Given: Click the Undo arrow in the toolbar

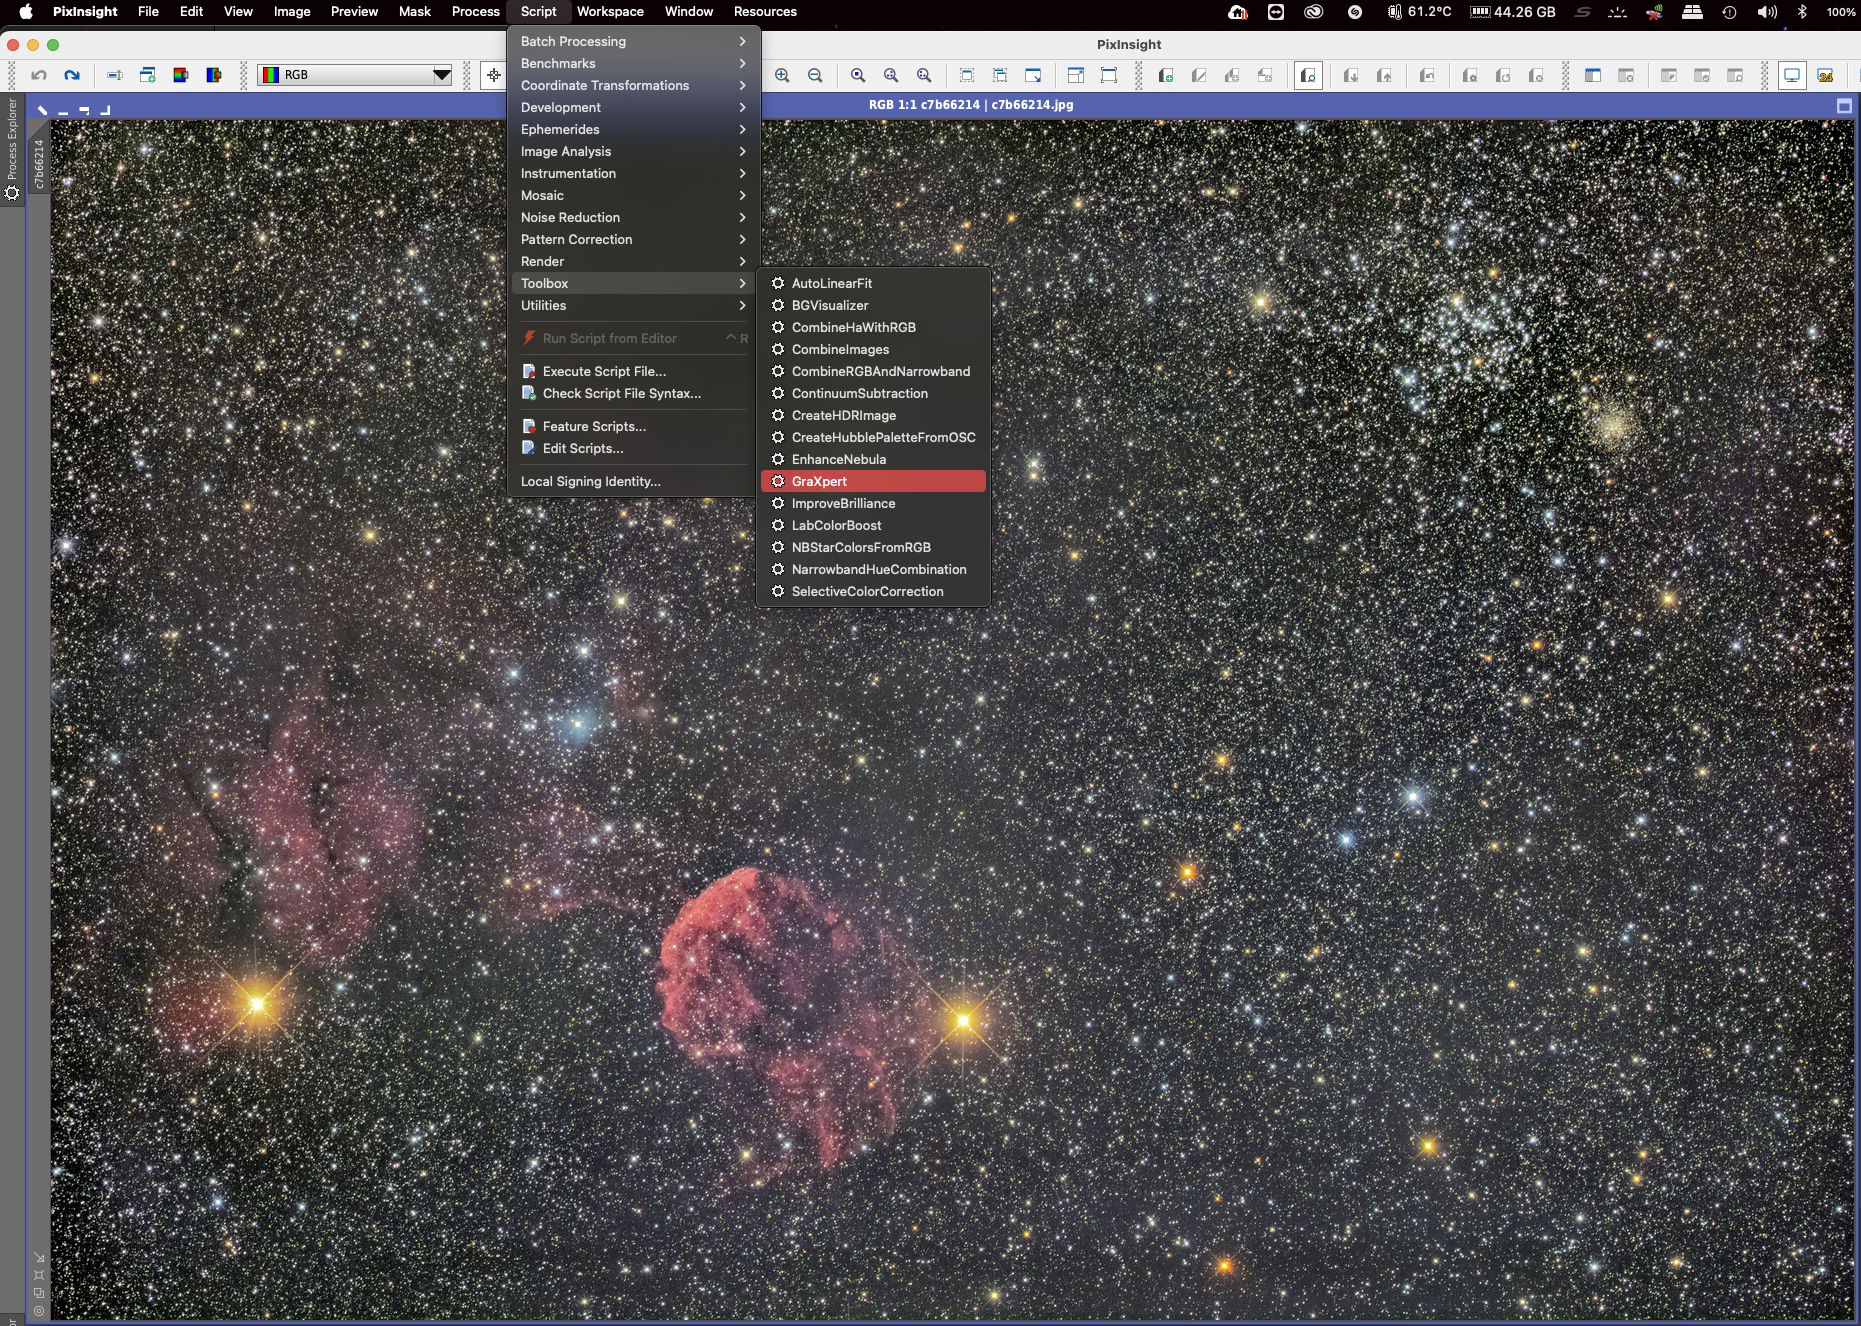Looking at the screenshot, I should [39, 75].
